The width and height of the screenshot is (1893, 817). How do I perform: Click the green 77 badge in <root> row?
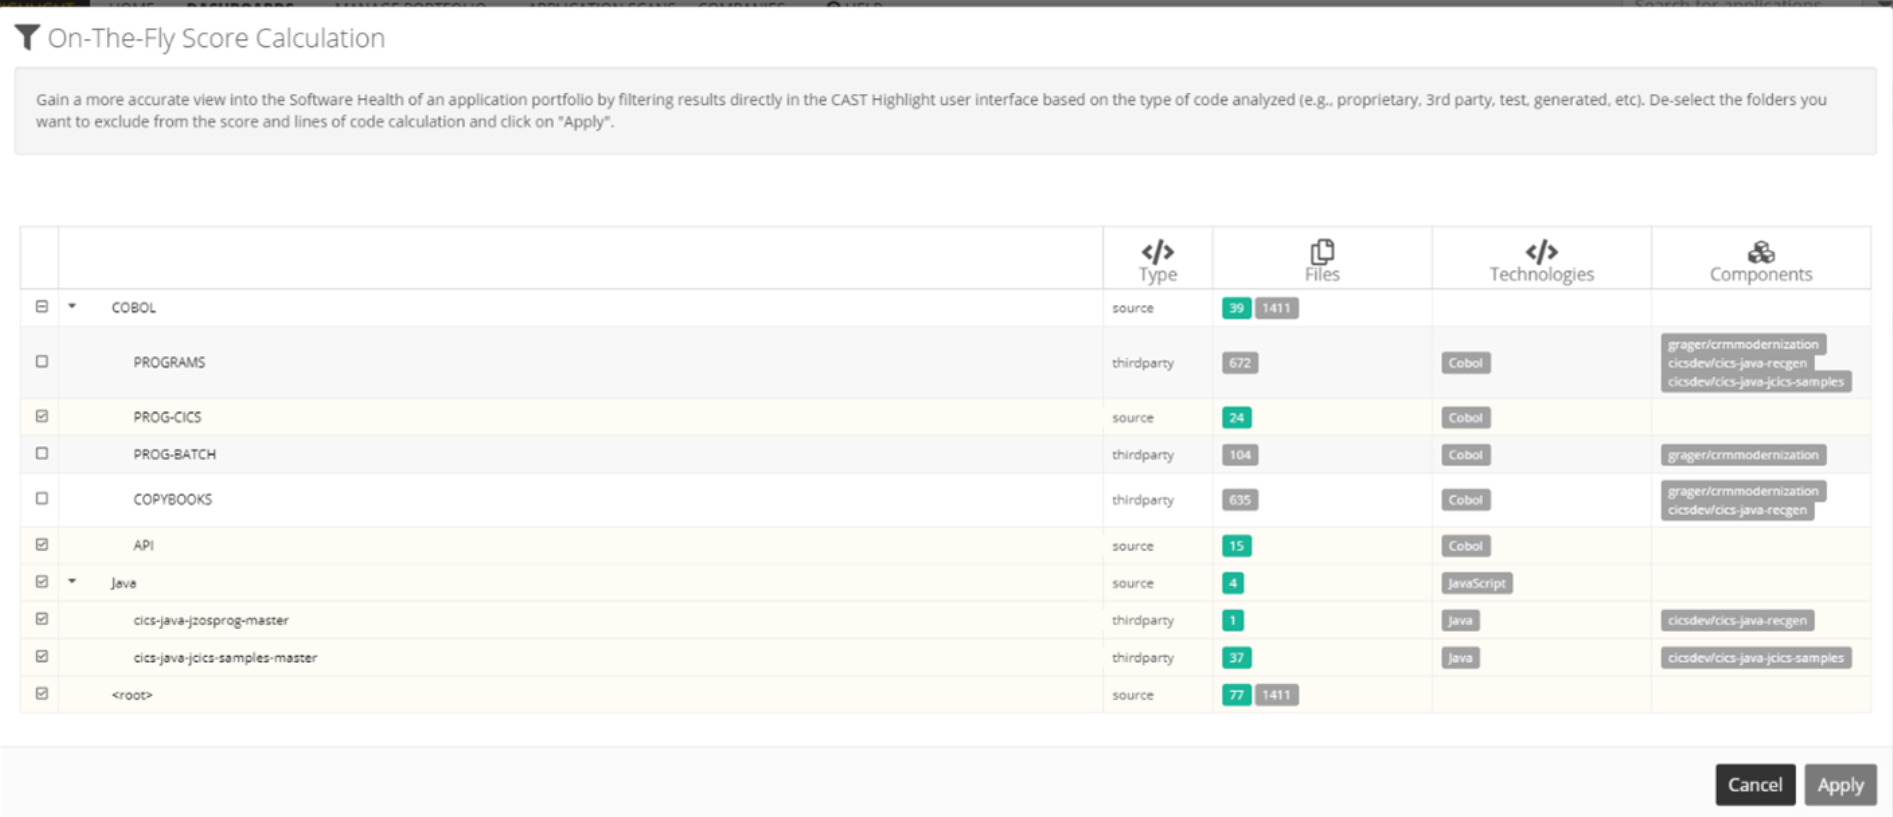click(1236, 695)
